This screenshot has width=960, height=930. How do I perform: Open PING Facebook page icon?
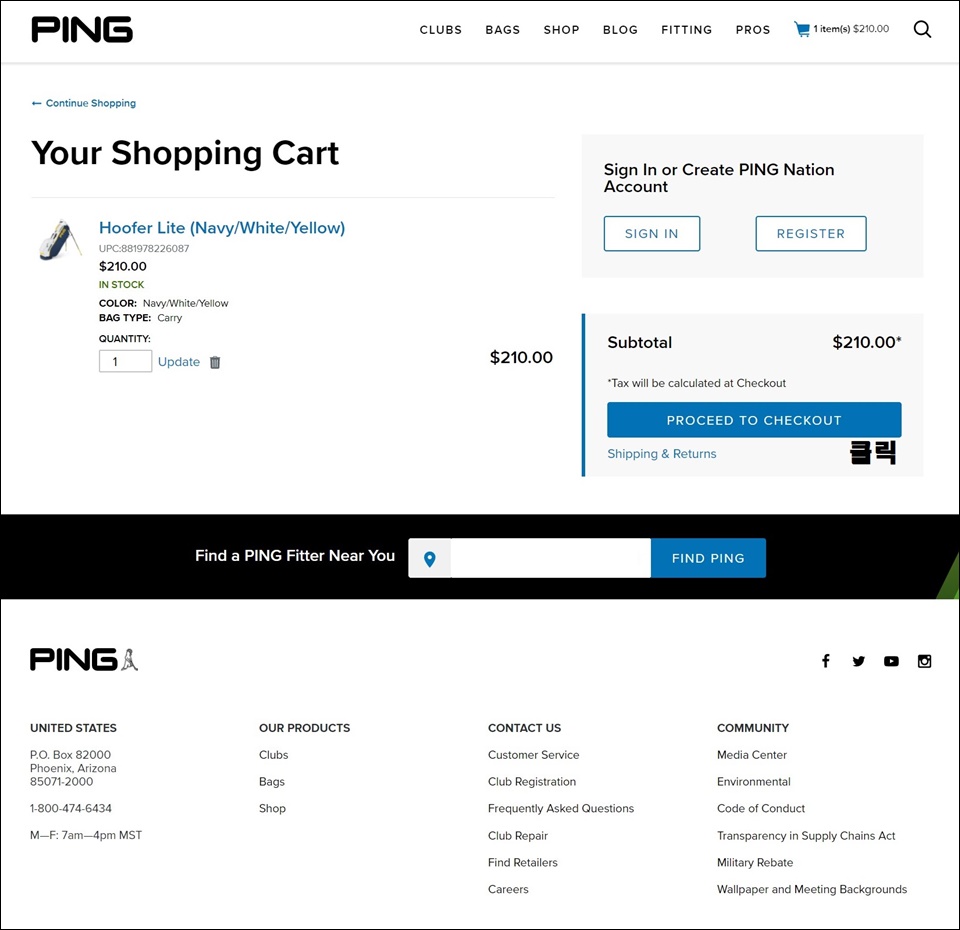coord(826,661)
